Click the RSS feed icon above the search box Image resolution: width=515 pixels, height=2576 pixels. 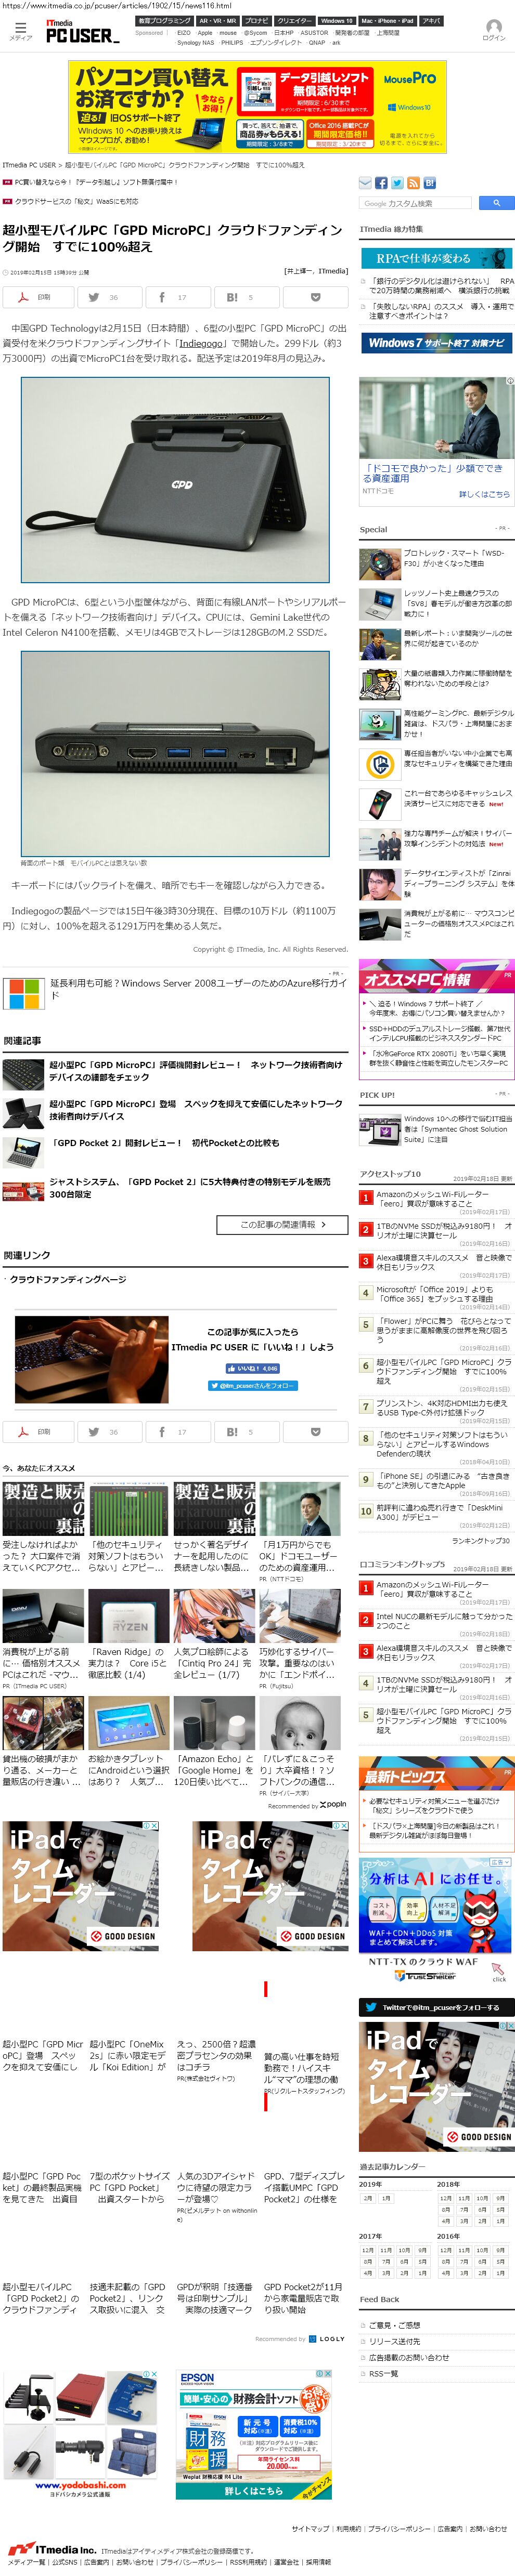(413, 183)
